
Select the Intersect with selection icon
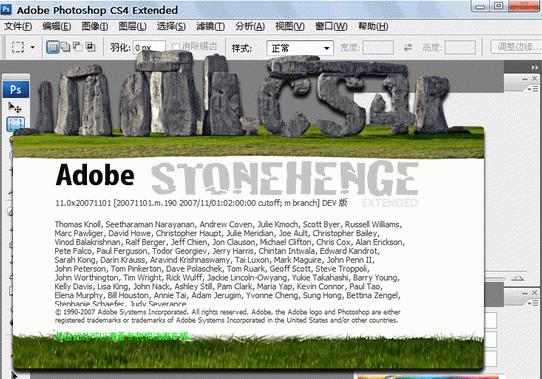pos(90,47)
